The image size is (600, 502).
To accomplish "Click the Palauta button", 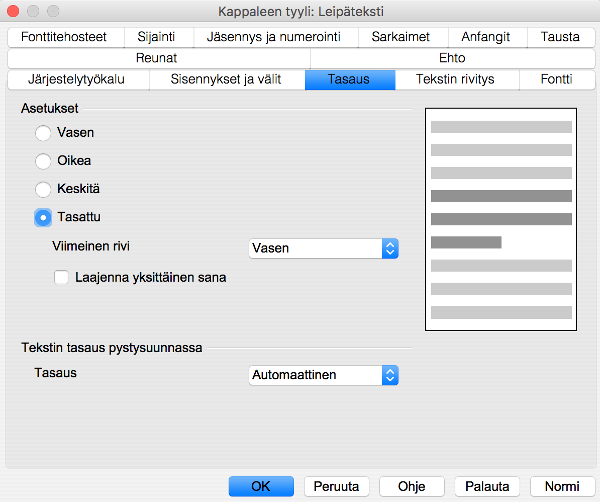I will coord(487,486).
